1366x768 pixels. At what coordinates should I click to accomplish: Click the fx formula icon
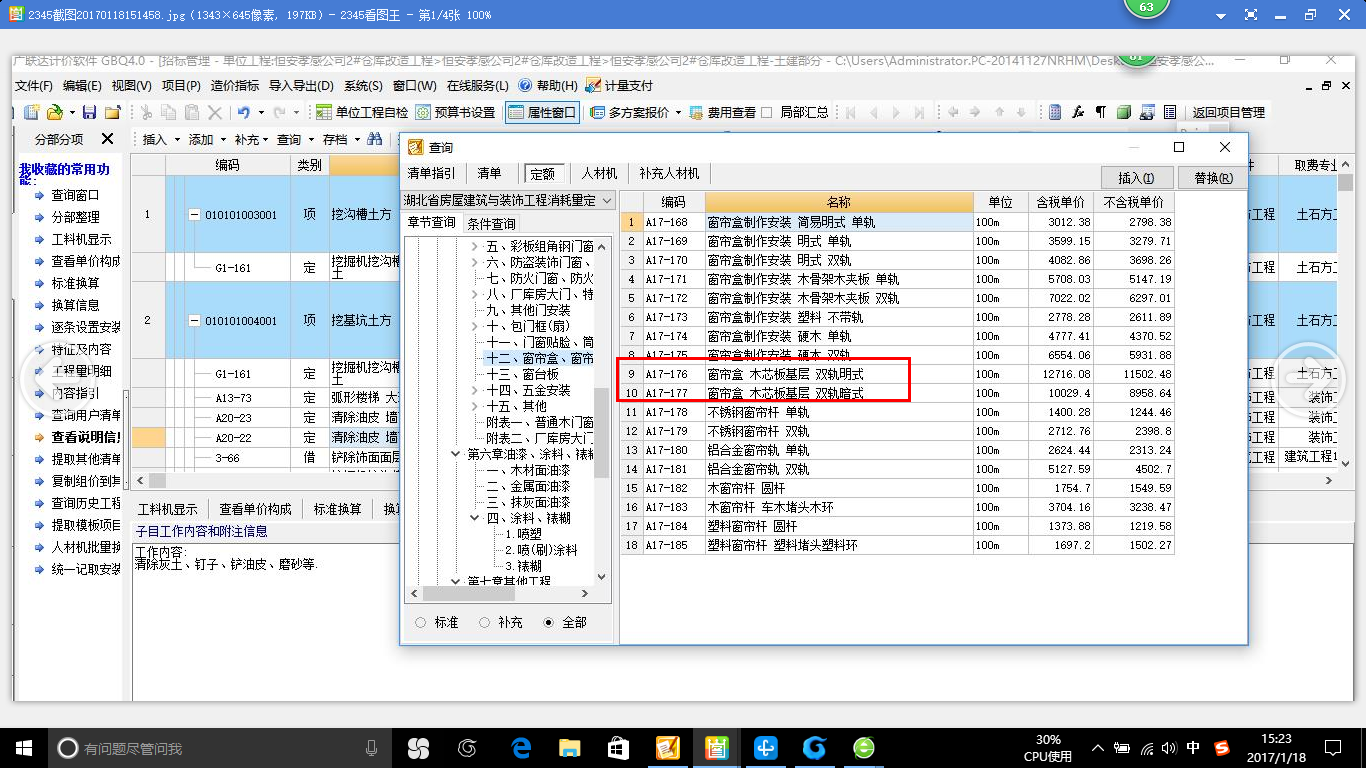(1078, 112)
